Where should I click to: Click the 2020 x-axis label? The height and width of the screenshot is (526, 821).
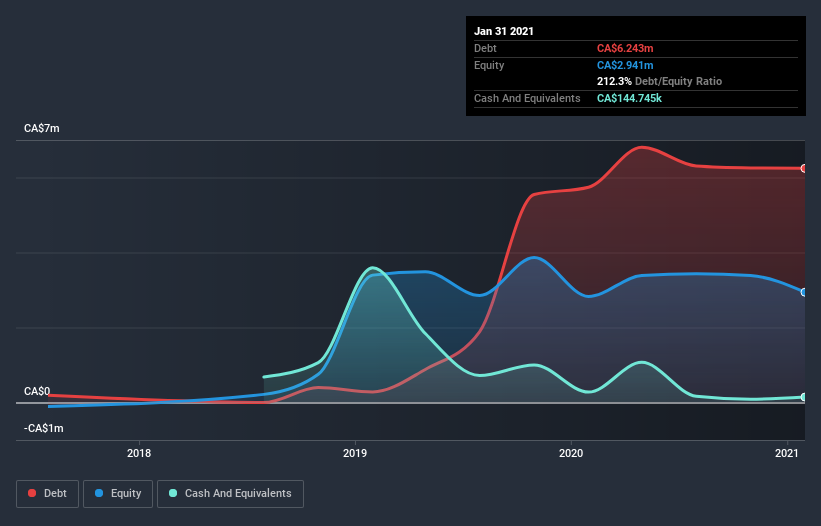tap(571, 453)
